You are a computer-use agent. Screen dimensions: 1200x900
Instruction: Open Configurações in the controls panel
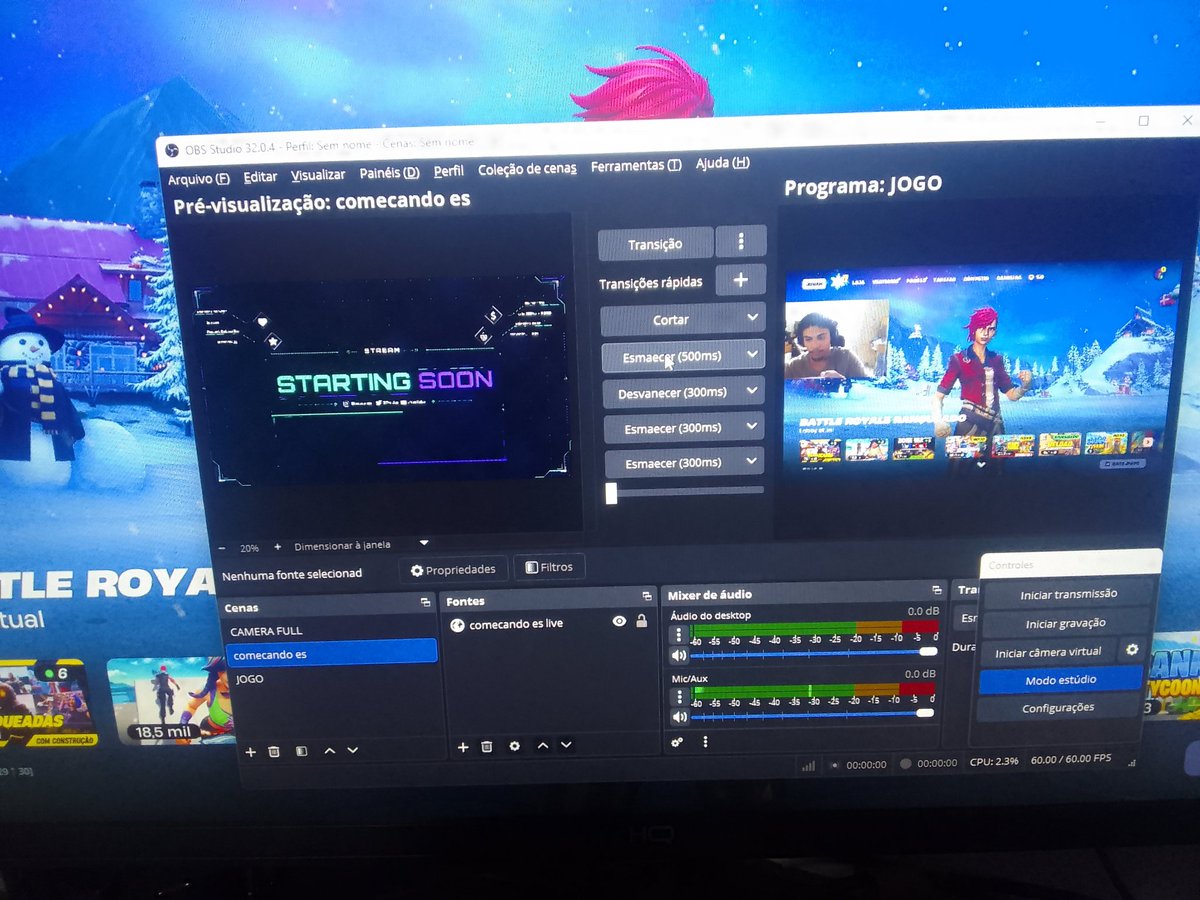1058,707
